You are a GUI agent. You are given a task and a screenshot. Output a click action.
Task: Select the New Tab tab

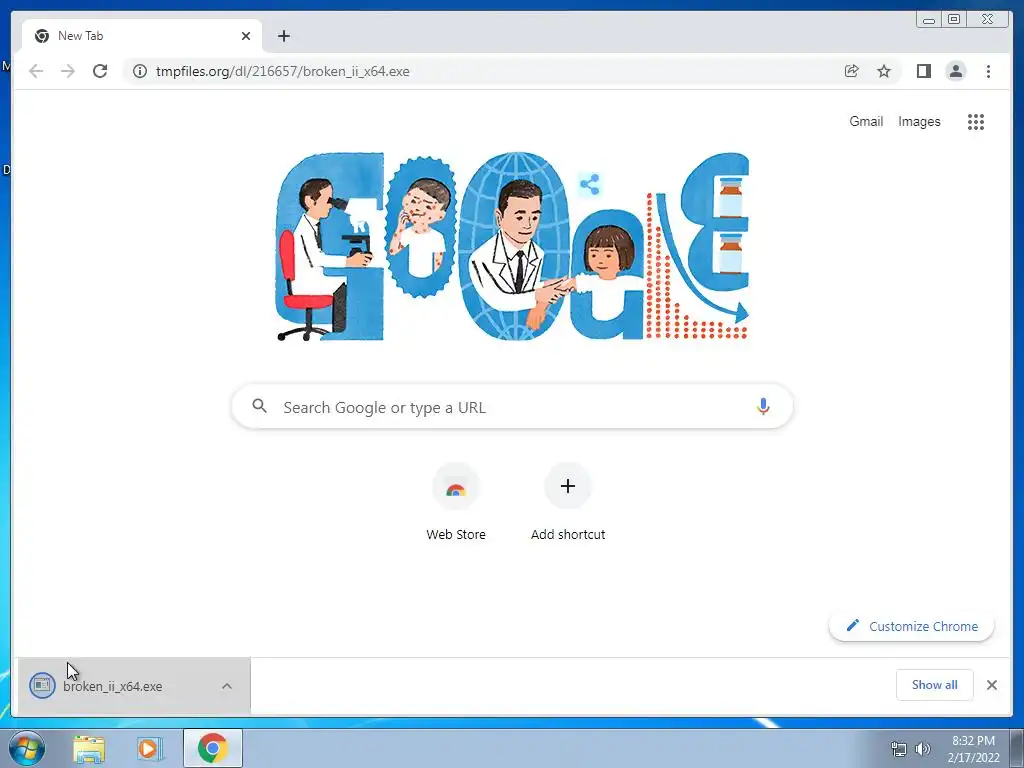[x=142, y=36]
